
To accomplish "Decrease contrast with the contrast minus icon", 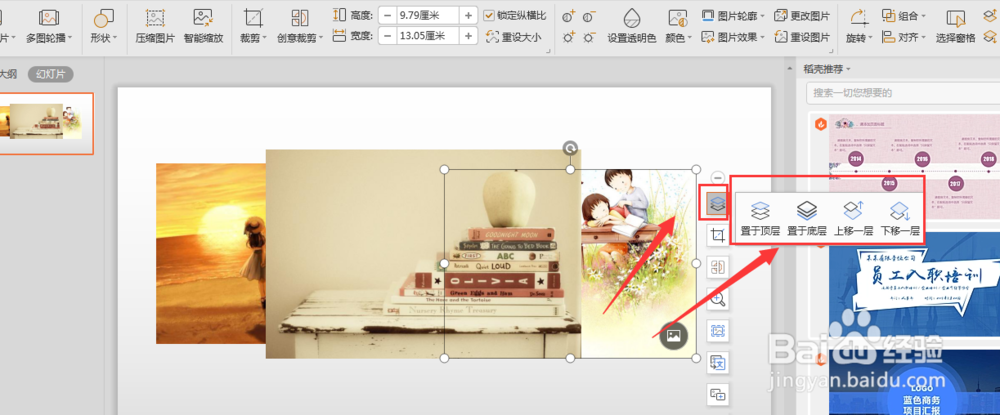I will coord(589,17).
